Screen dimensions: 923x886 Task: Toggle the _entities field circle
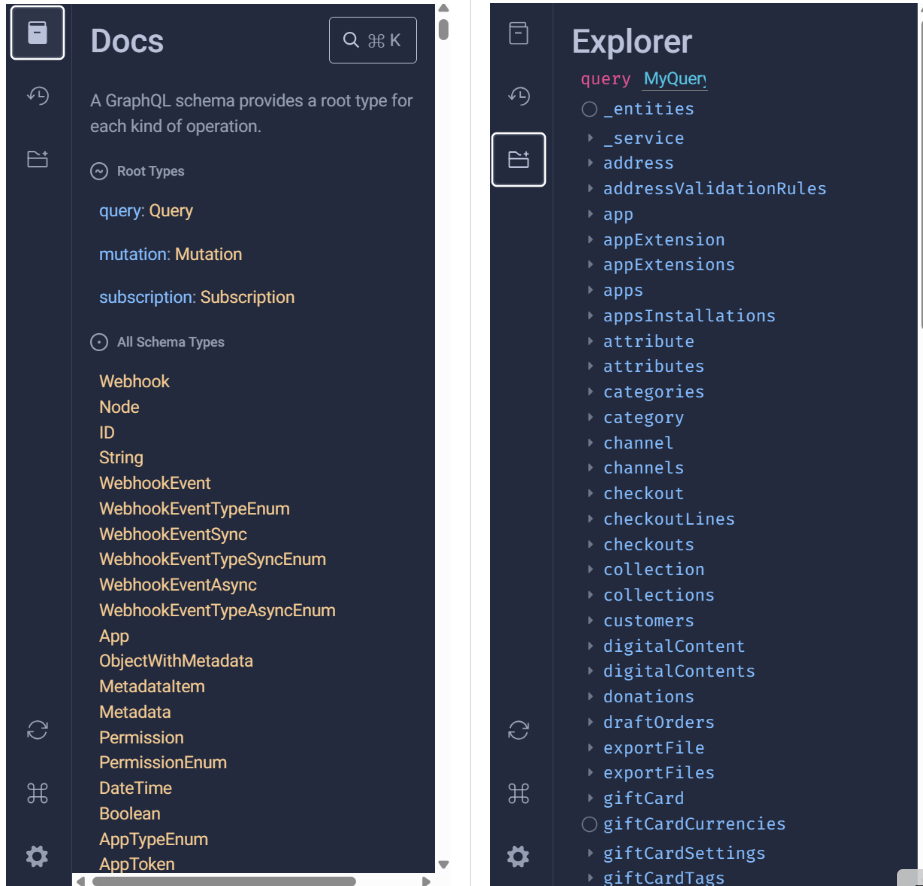point(590,109)
